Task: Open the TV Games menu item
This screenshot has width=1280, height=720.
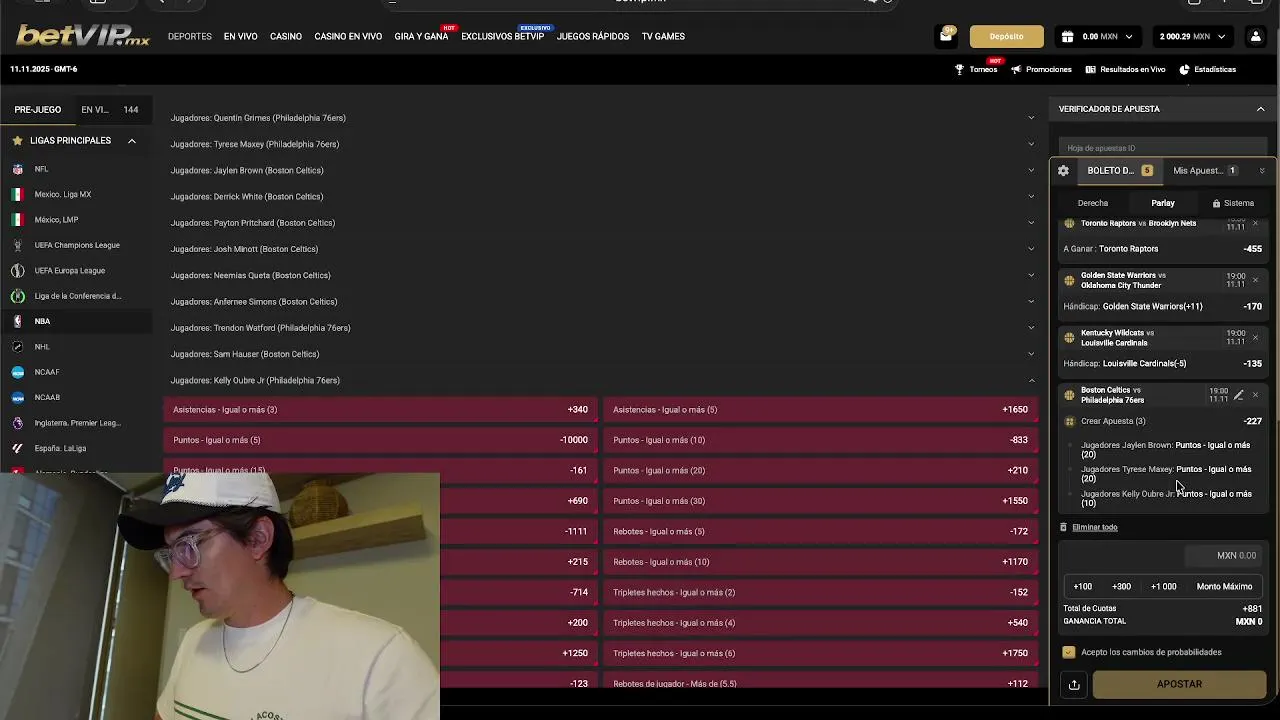Action: click(663, 36)
